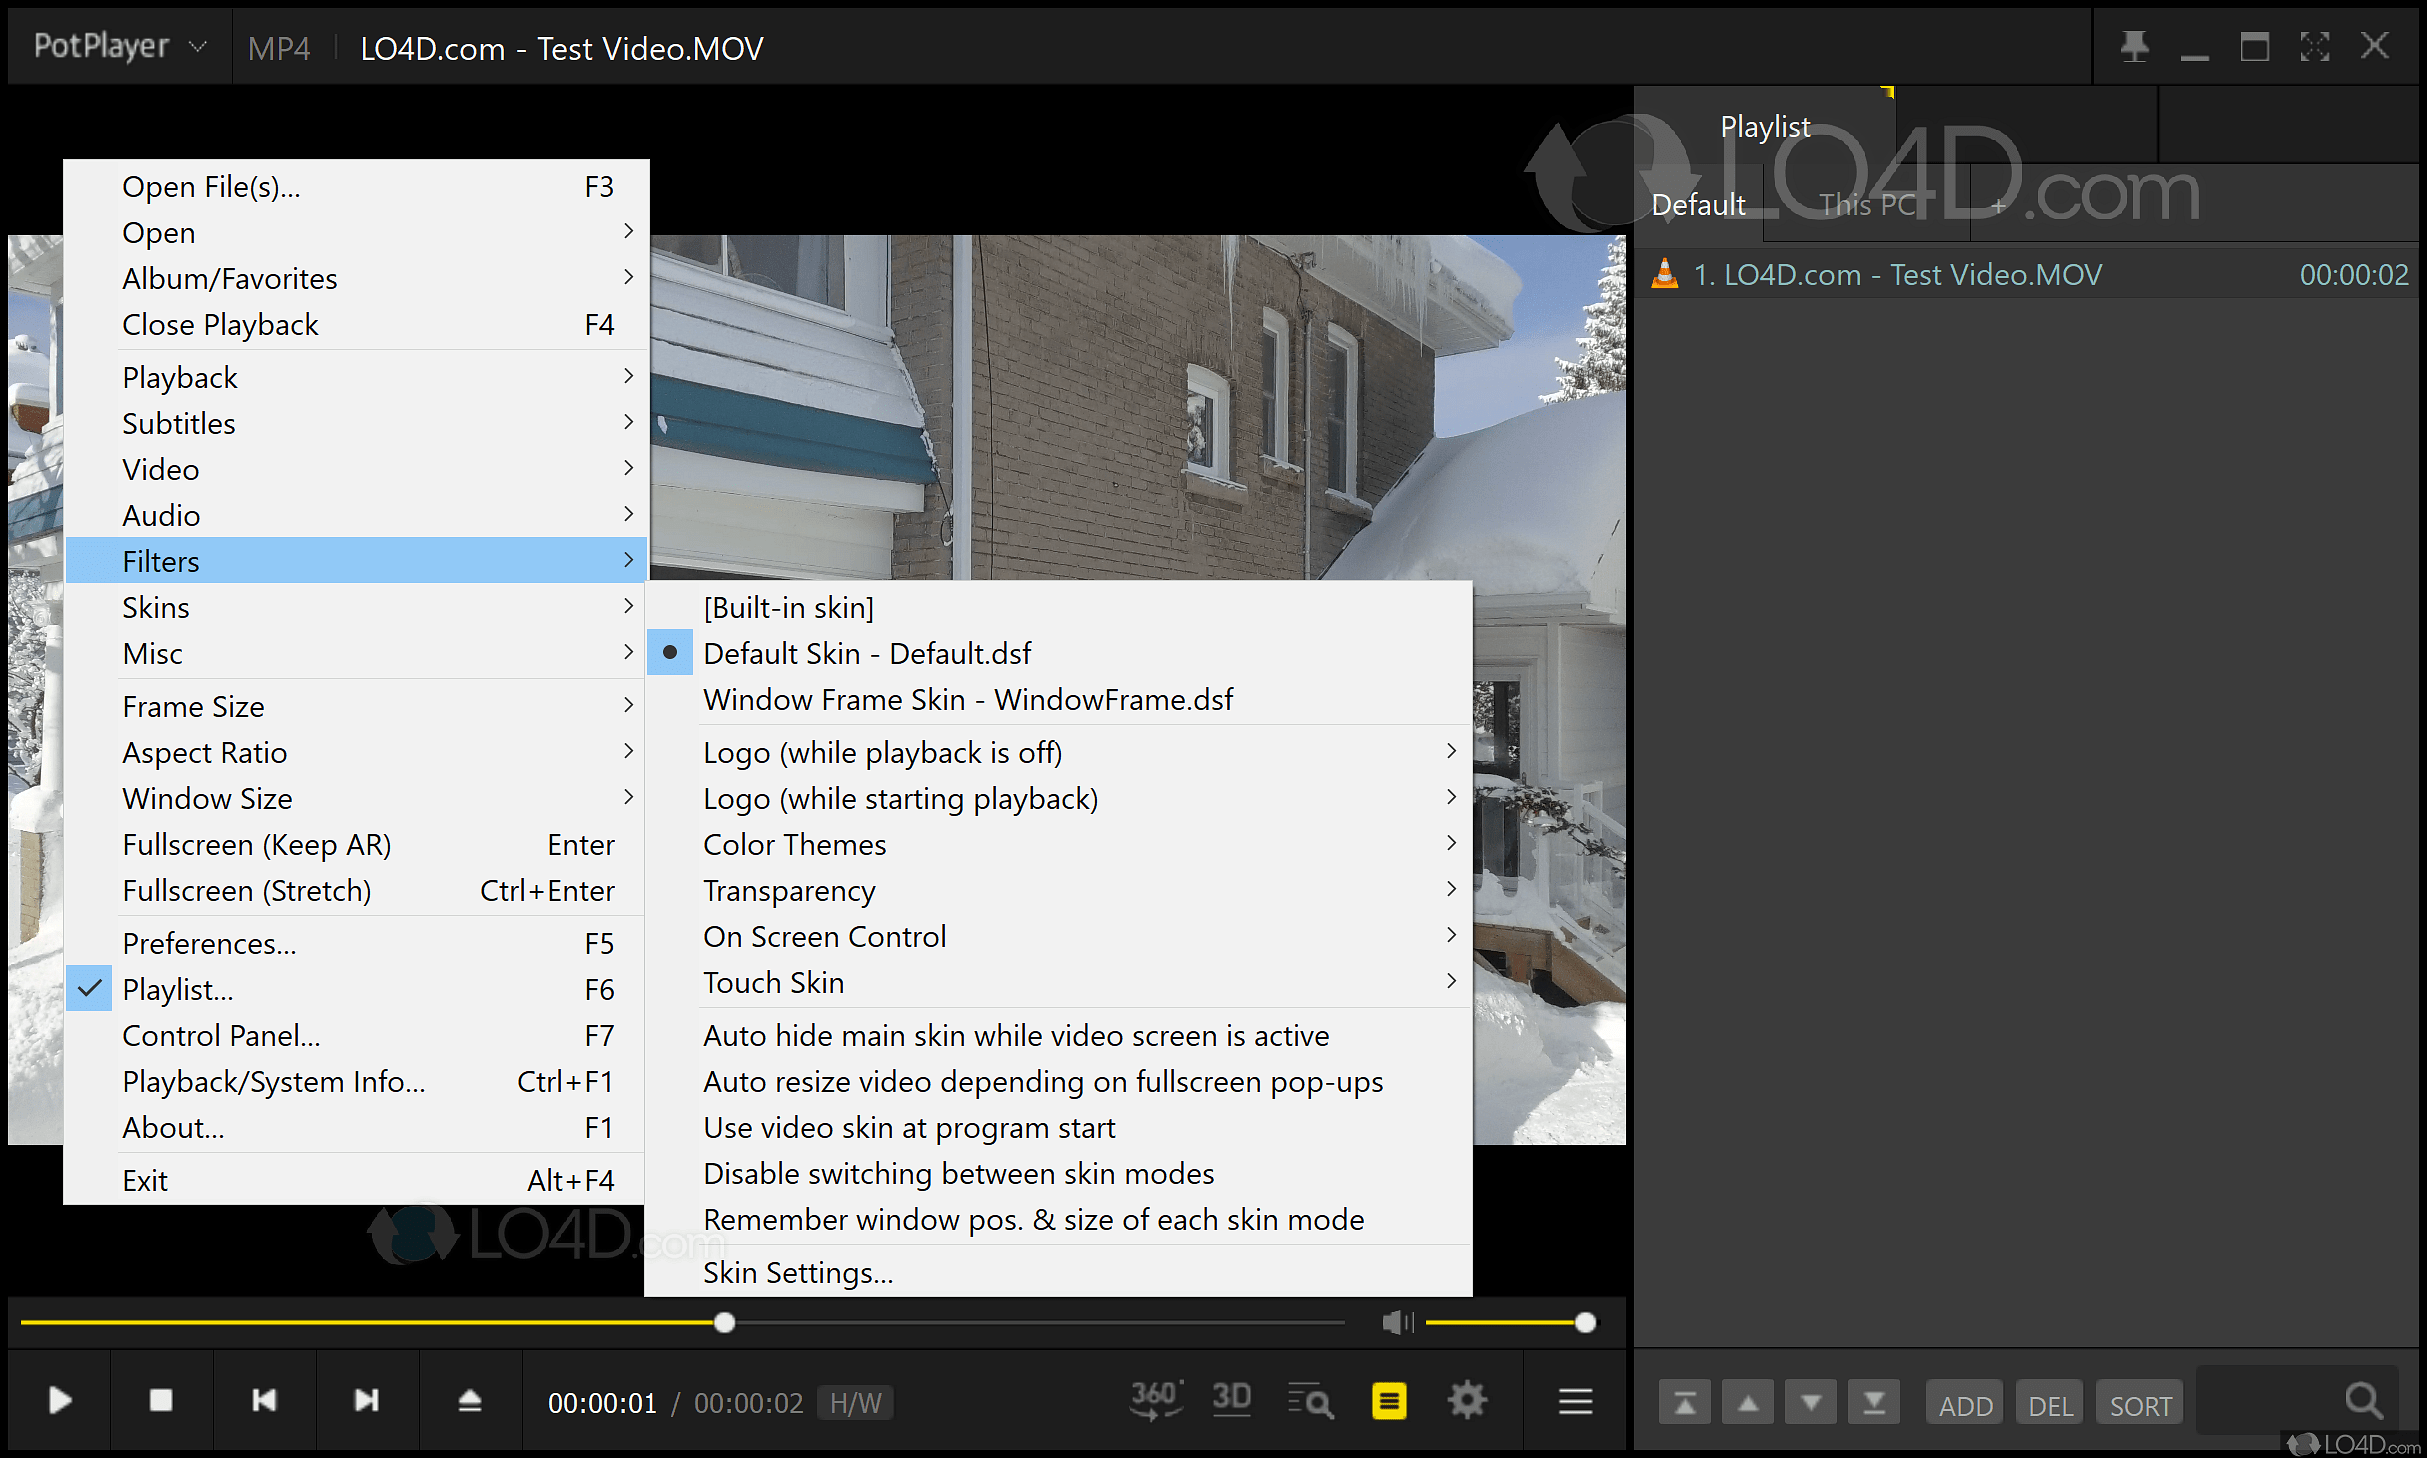Pin window on top icon
2427x1458 pixels.
(2134, 47)
